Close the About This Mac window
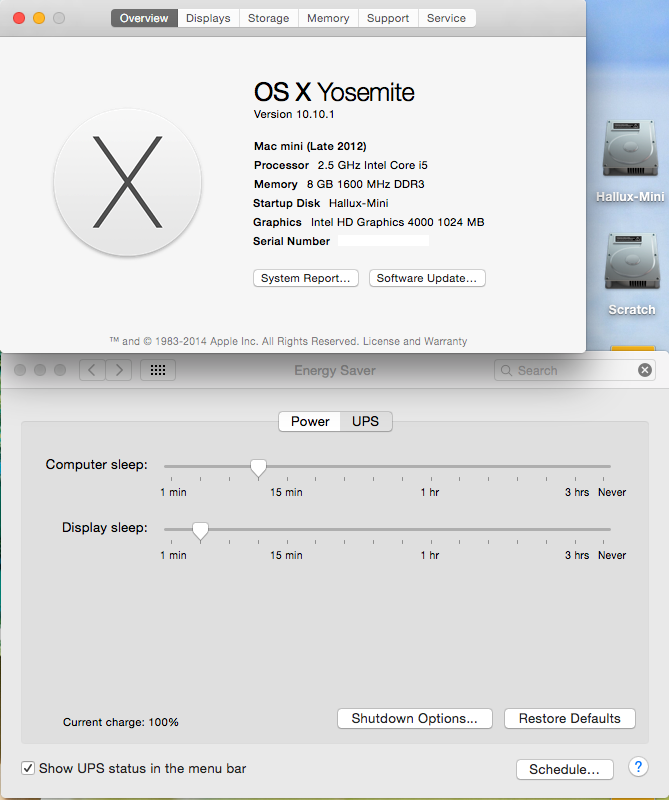669x800 pixels. (x=19, y=18)
